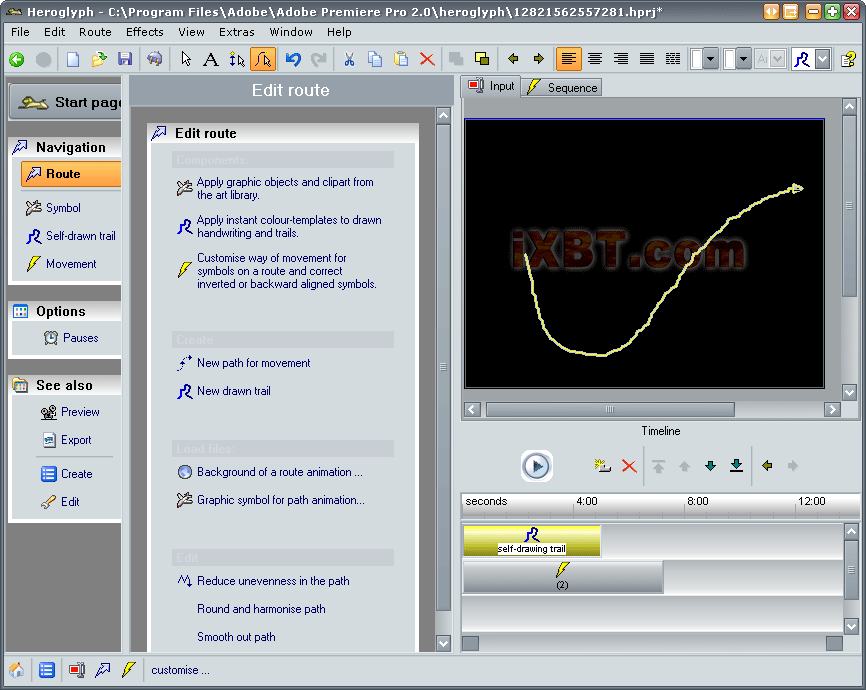Viewport: 866px width, 690px height.
Task: Click 'New path for movement' link
Action: [253, 363]
